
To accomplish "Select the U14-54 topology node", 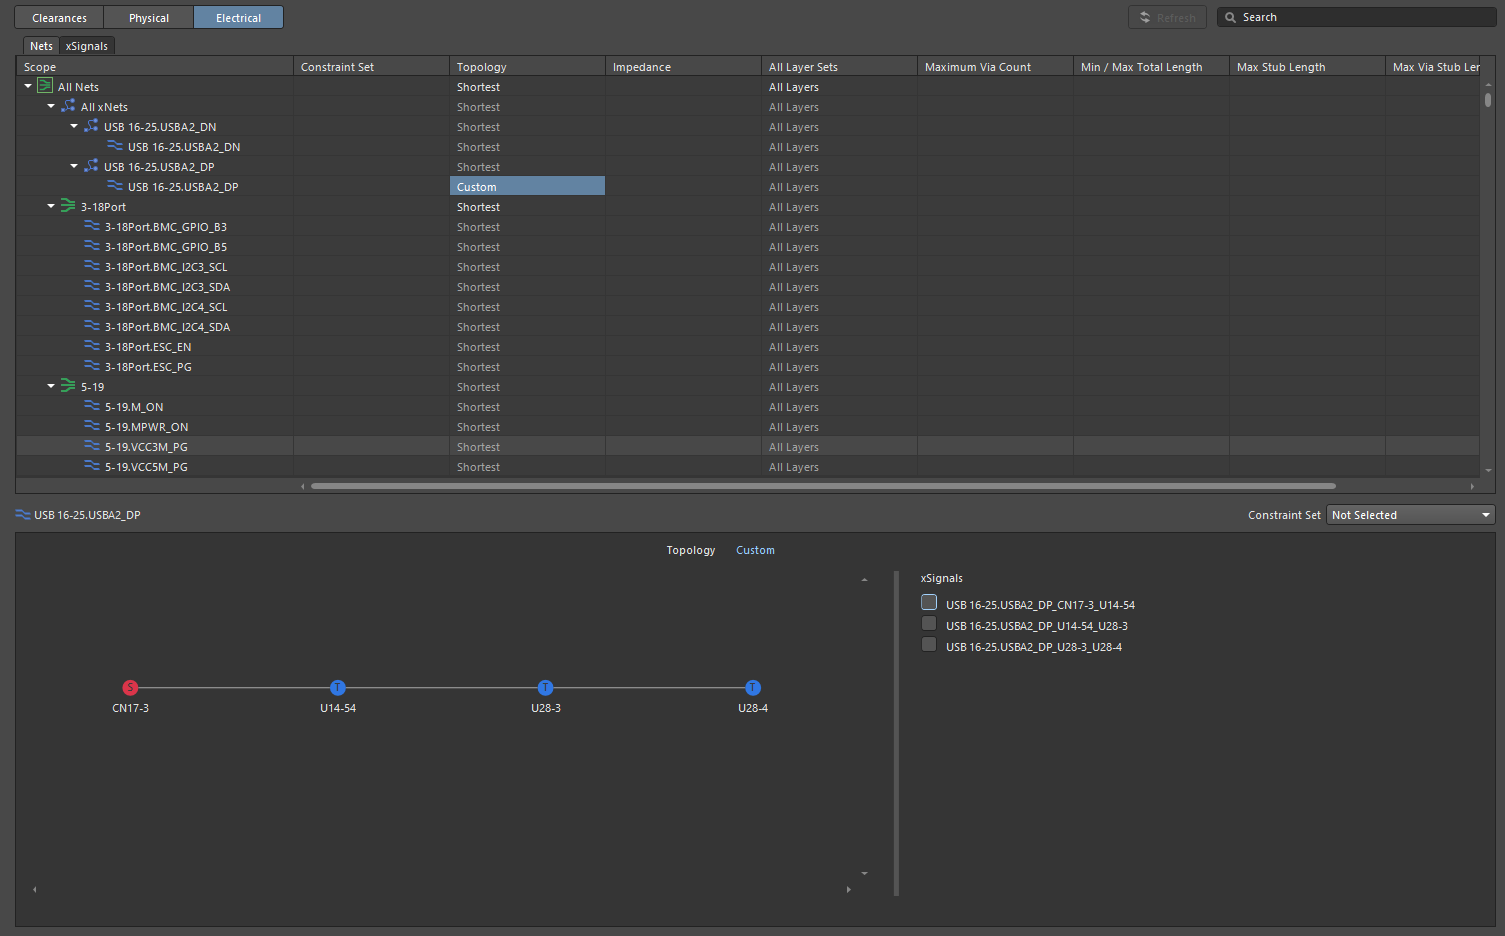I will (338, 687).
